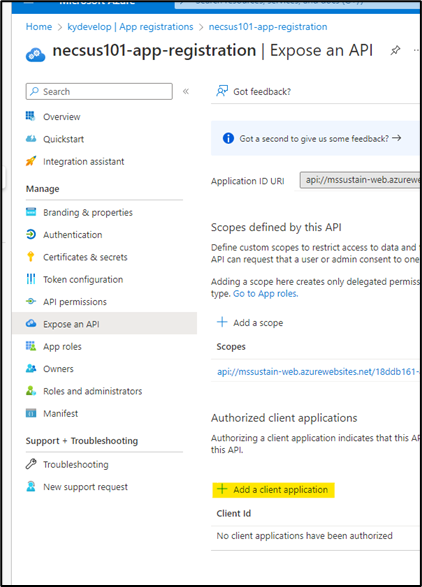Click the Authentication arrow icon
Screen dimensions: 422x587
tap(31, 235)
